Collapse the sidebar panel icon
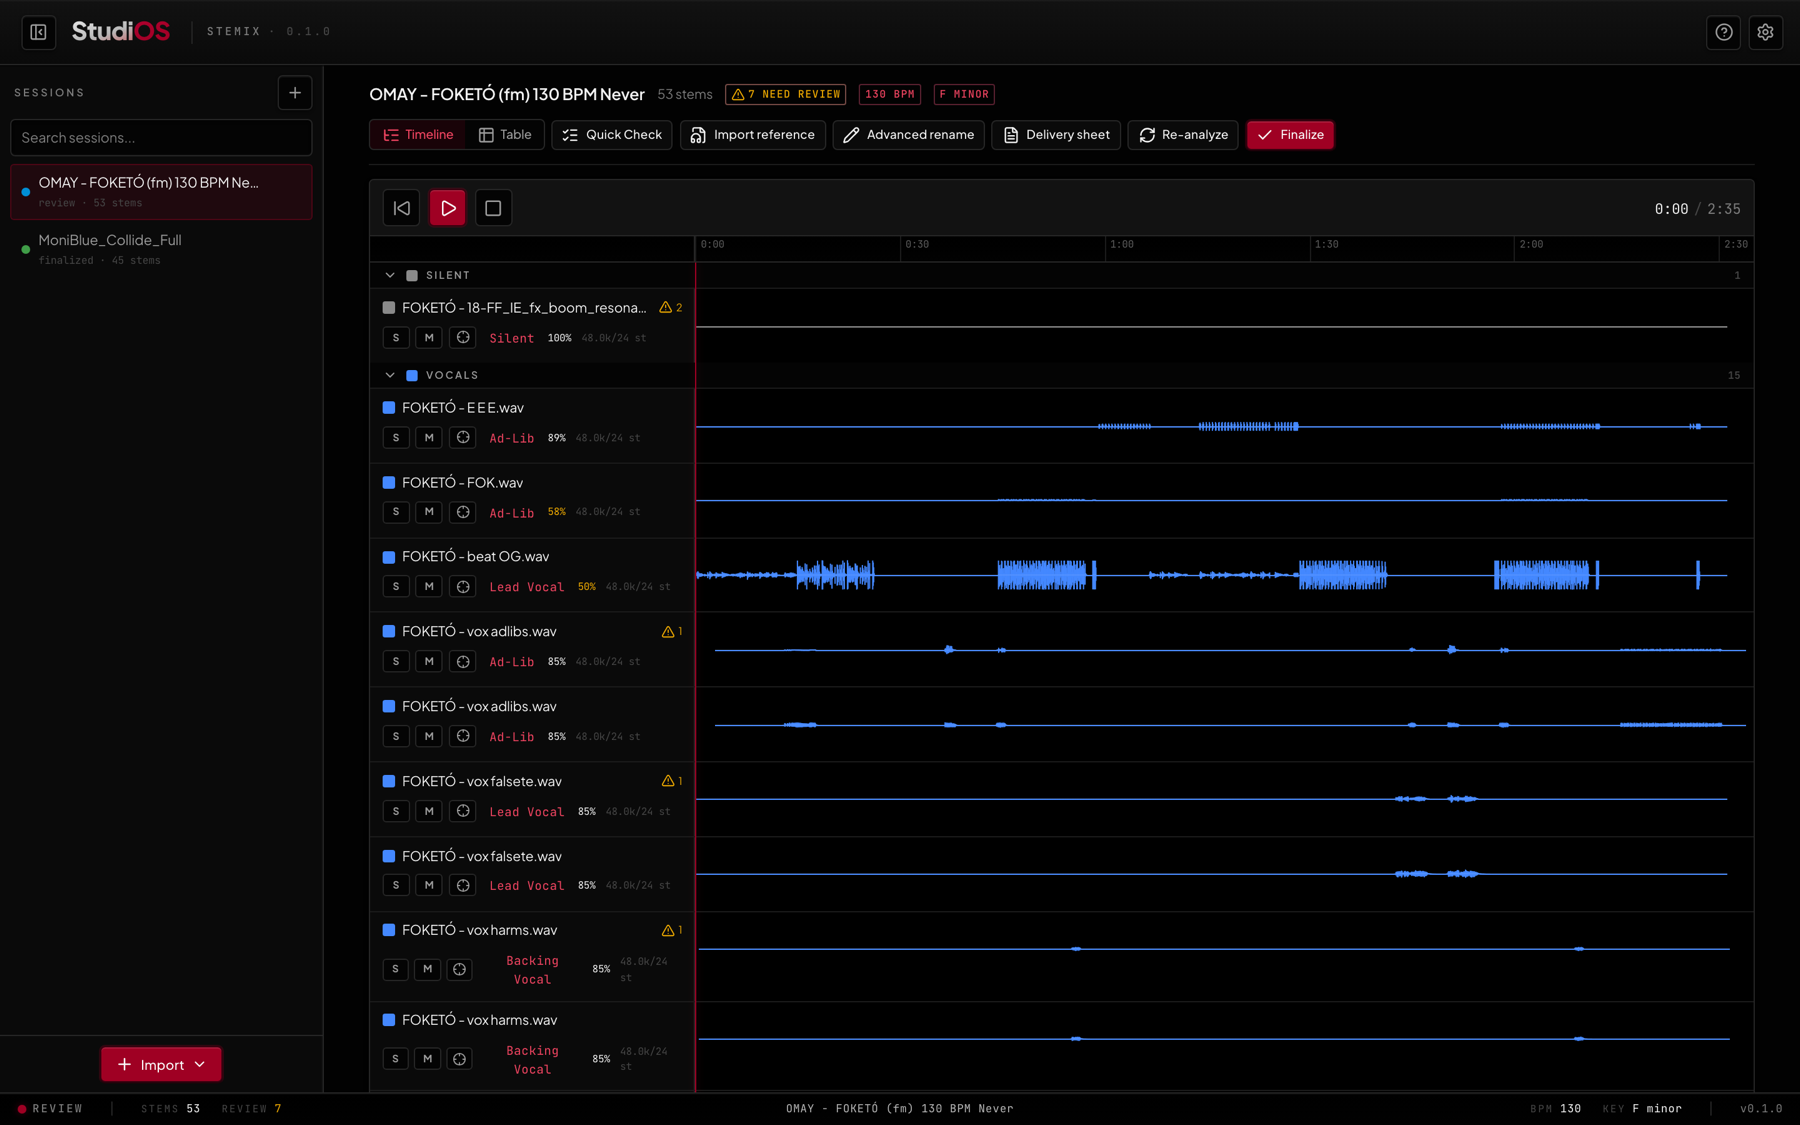Image resolution: width=1800 pixels, height=1125 pixels. click(38, 32)
